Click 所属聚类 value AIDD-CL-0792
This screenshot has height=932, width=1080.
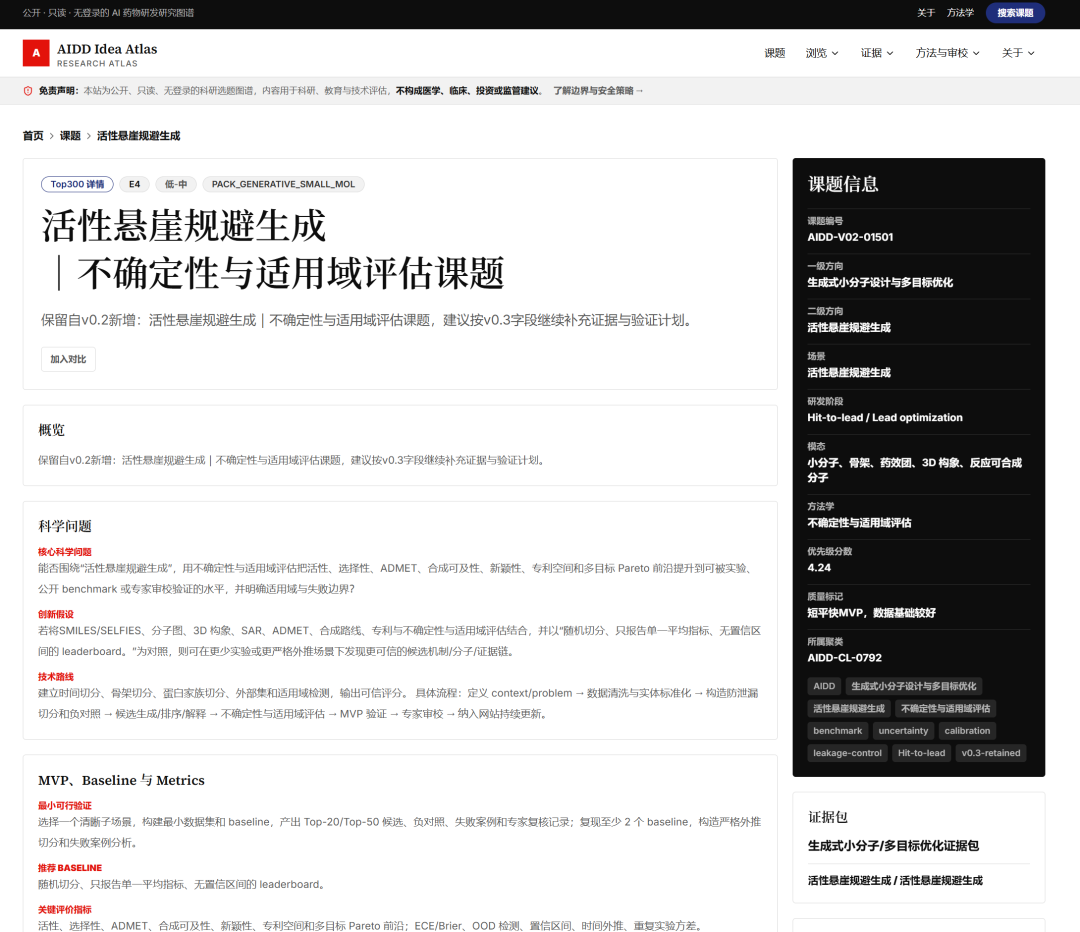[x=844, y=658]
